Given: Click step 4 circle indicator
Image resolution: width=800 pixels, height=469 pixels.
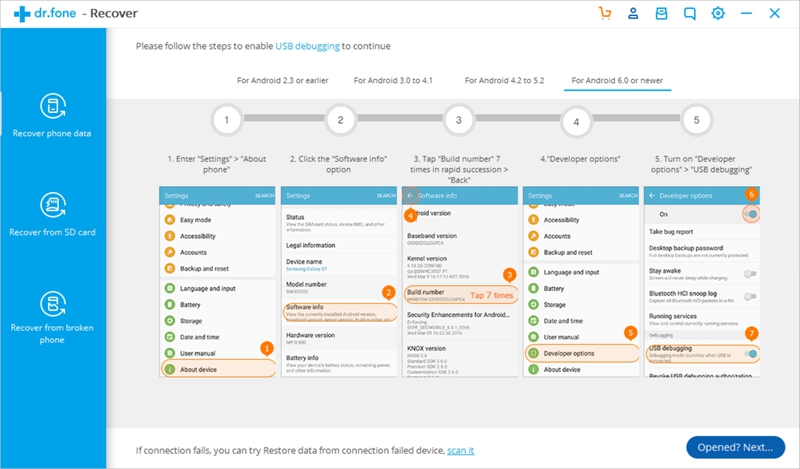Looking at the screenshot, I should [x=576, y=122].
